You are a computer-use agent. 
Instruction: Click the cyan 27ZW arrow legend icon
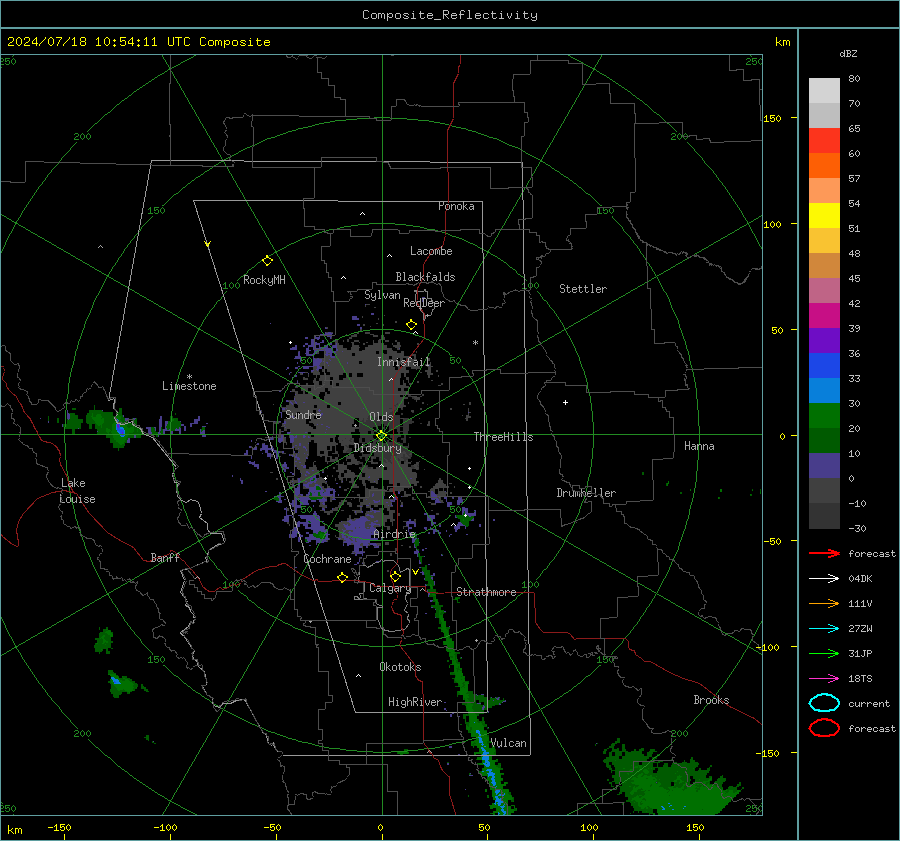point(824,629)
